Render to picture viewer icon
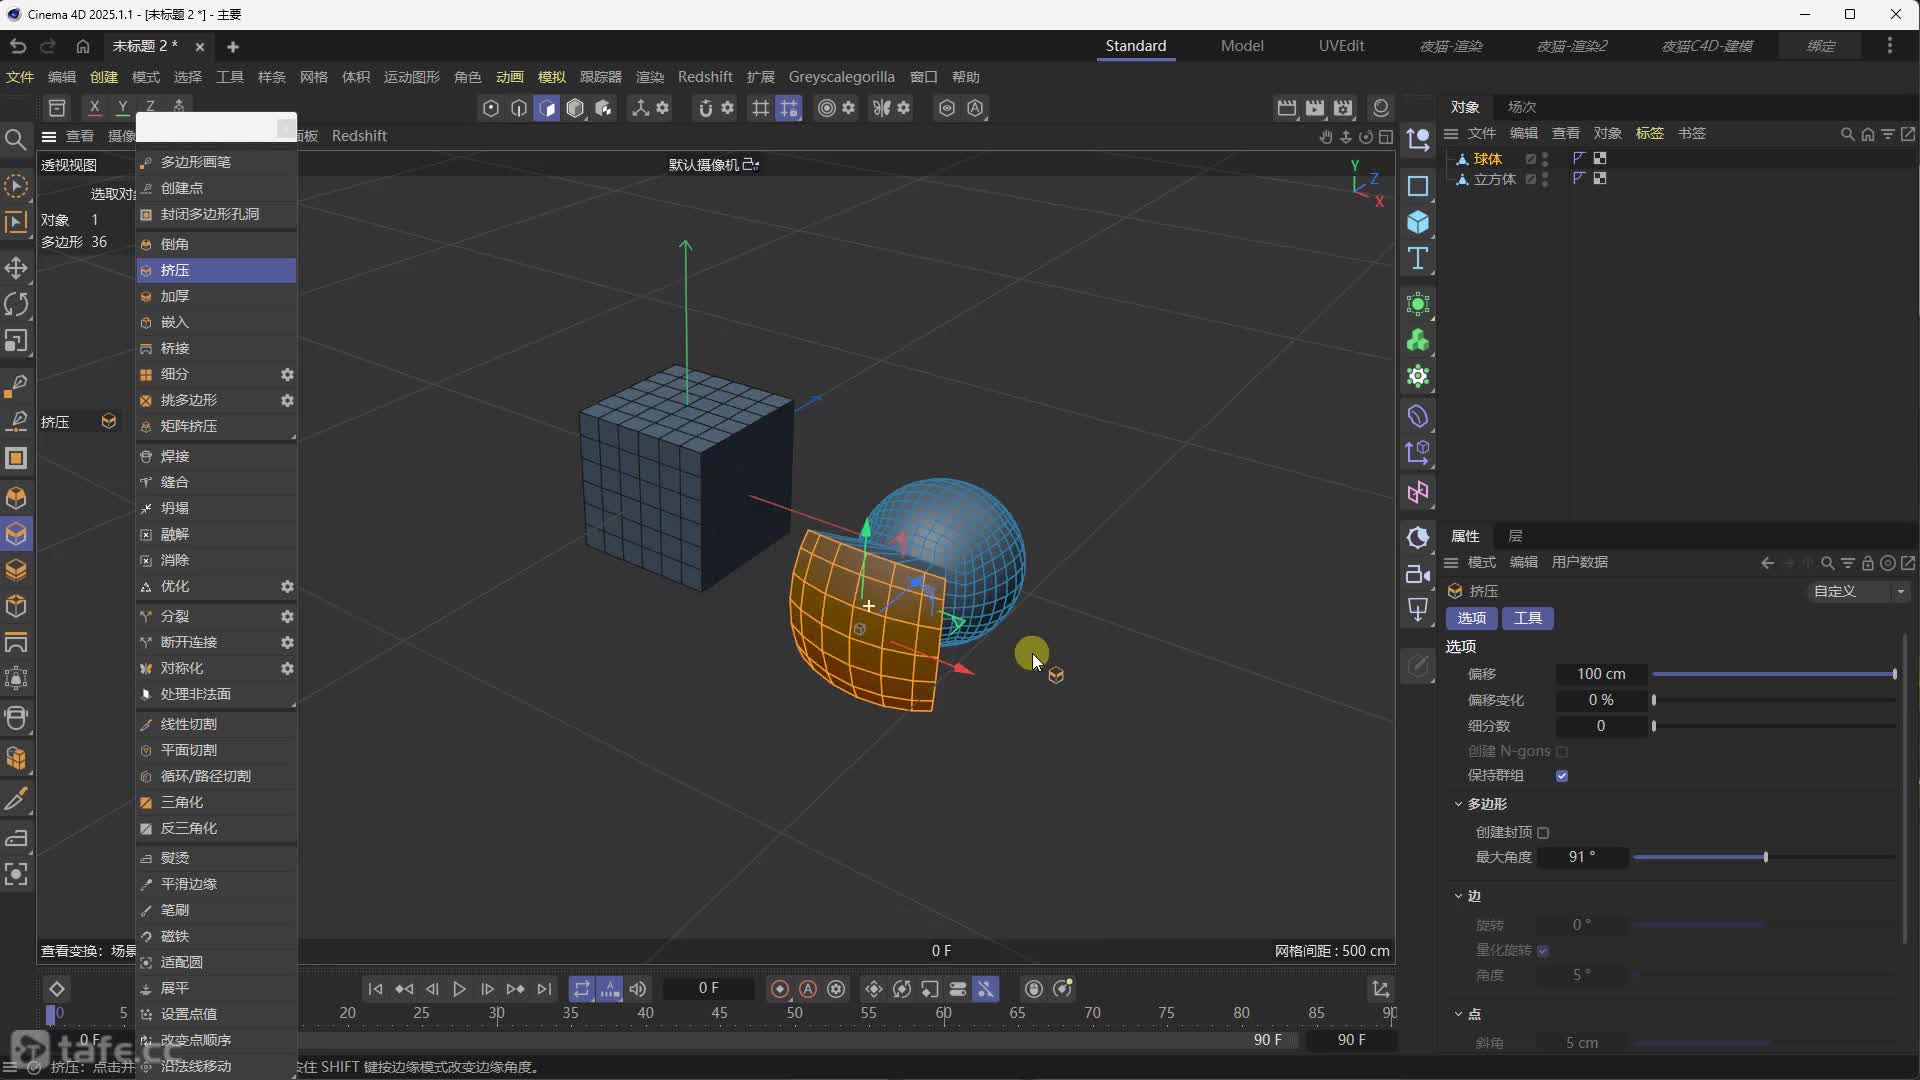1920x1080 pixels. (1315, 108)
